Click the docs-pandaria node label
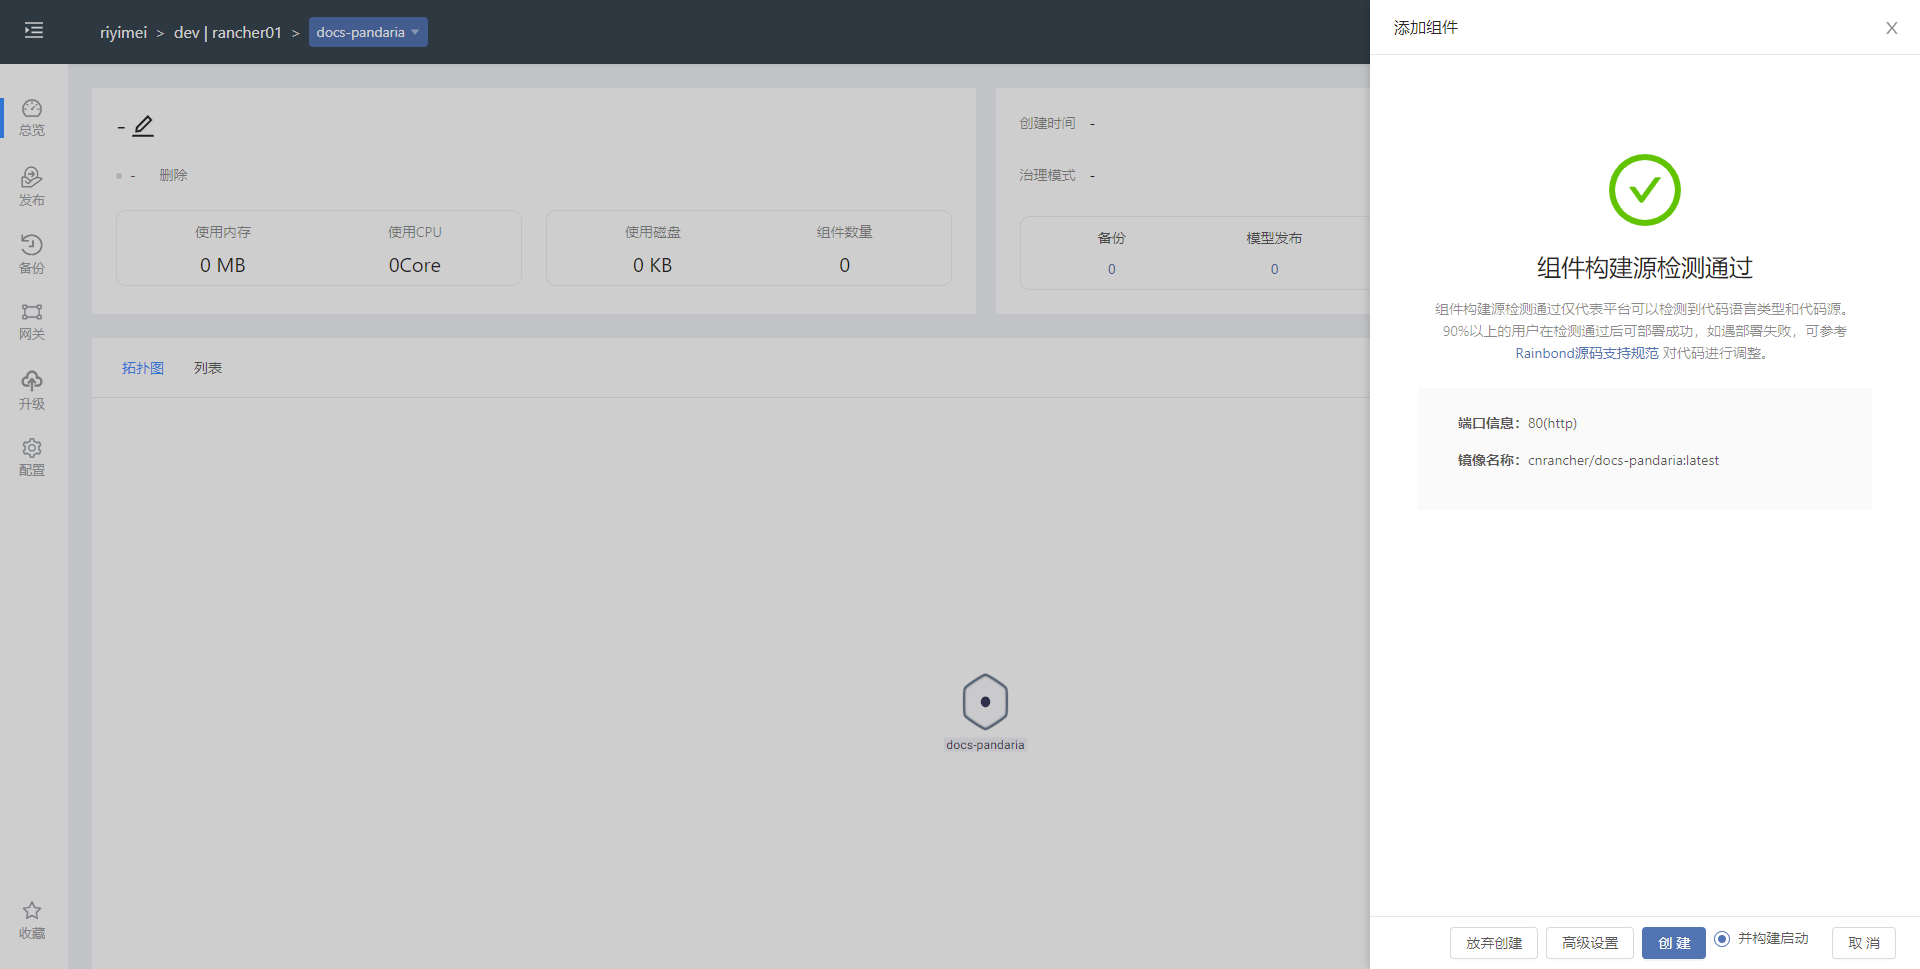Screen dimensions: 1920x969 (x=985, y=745)
